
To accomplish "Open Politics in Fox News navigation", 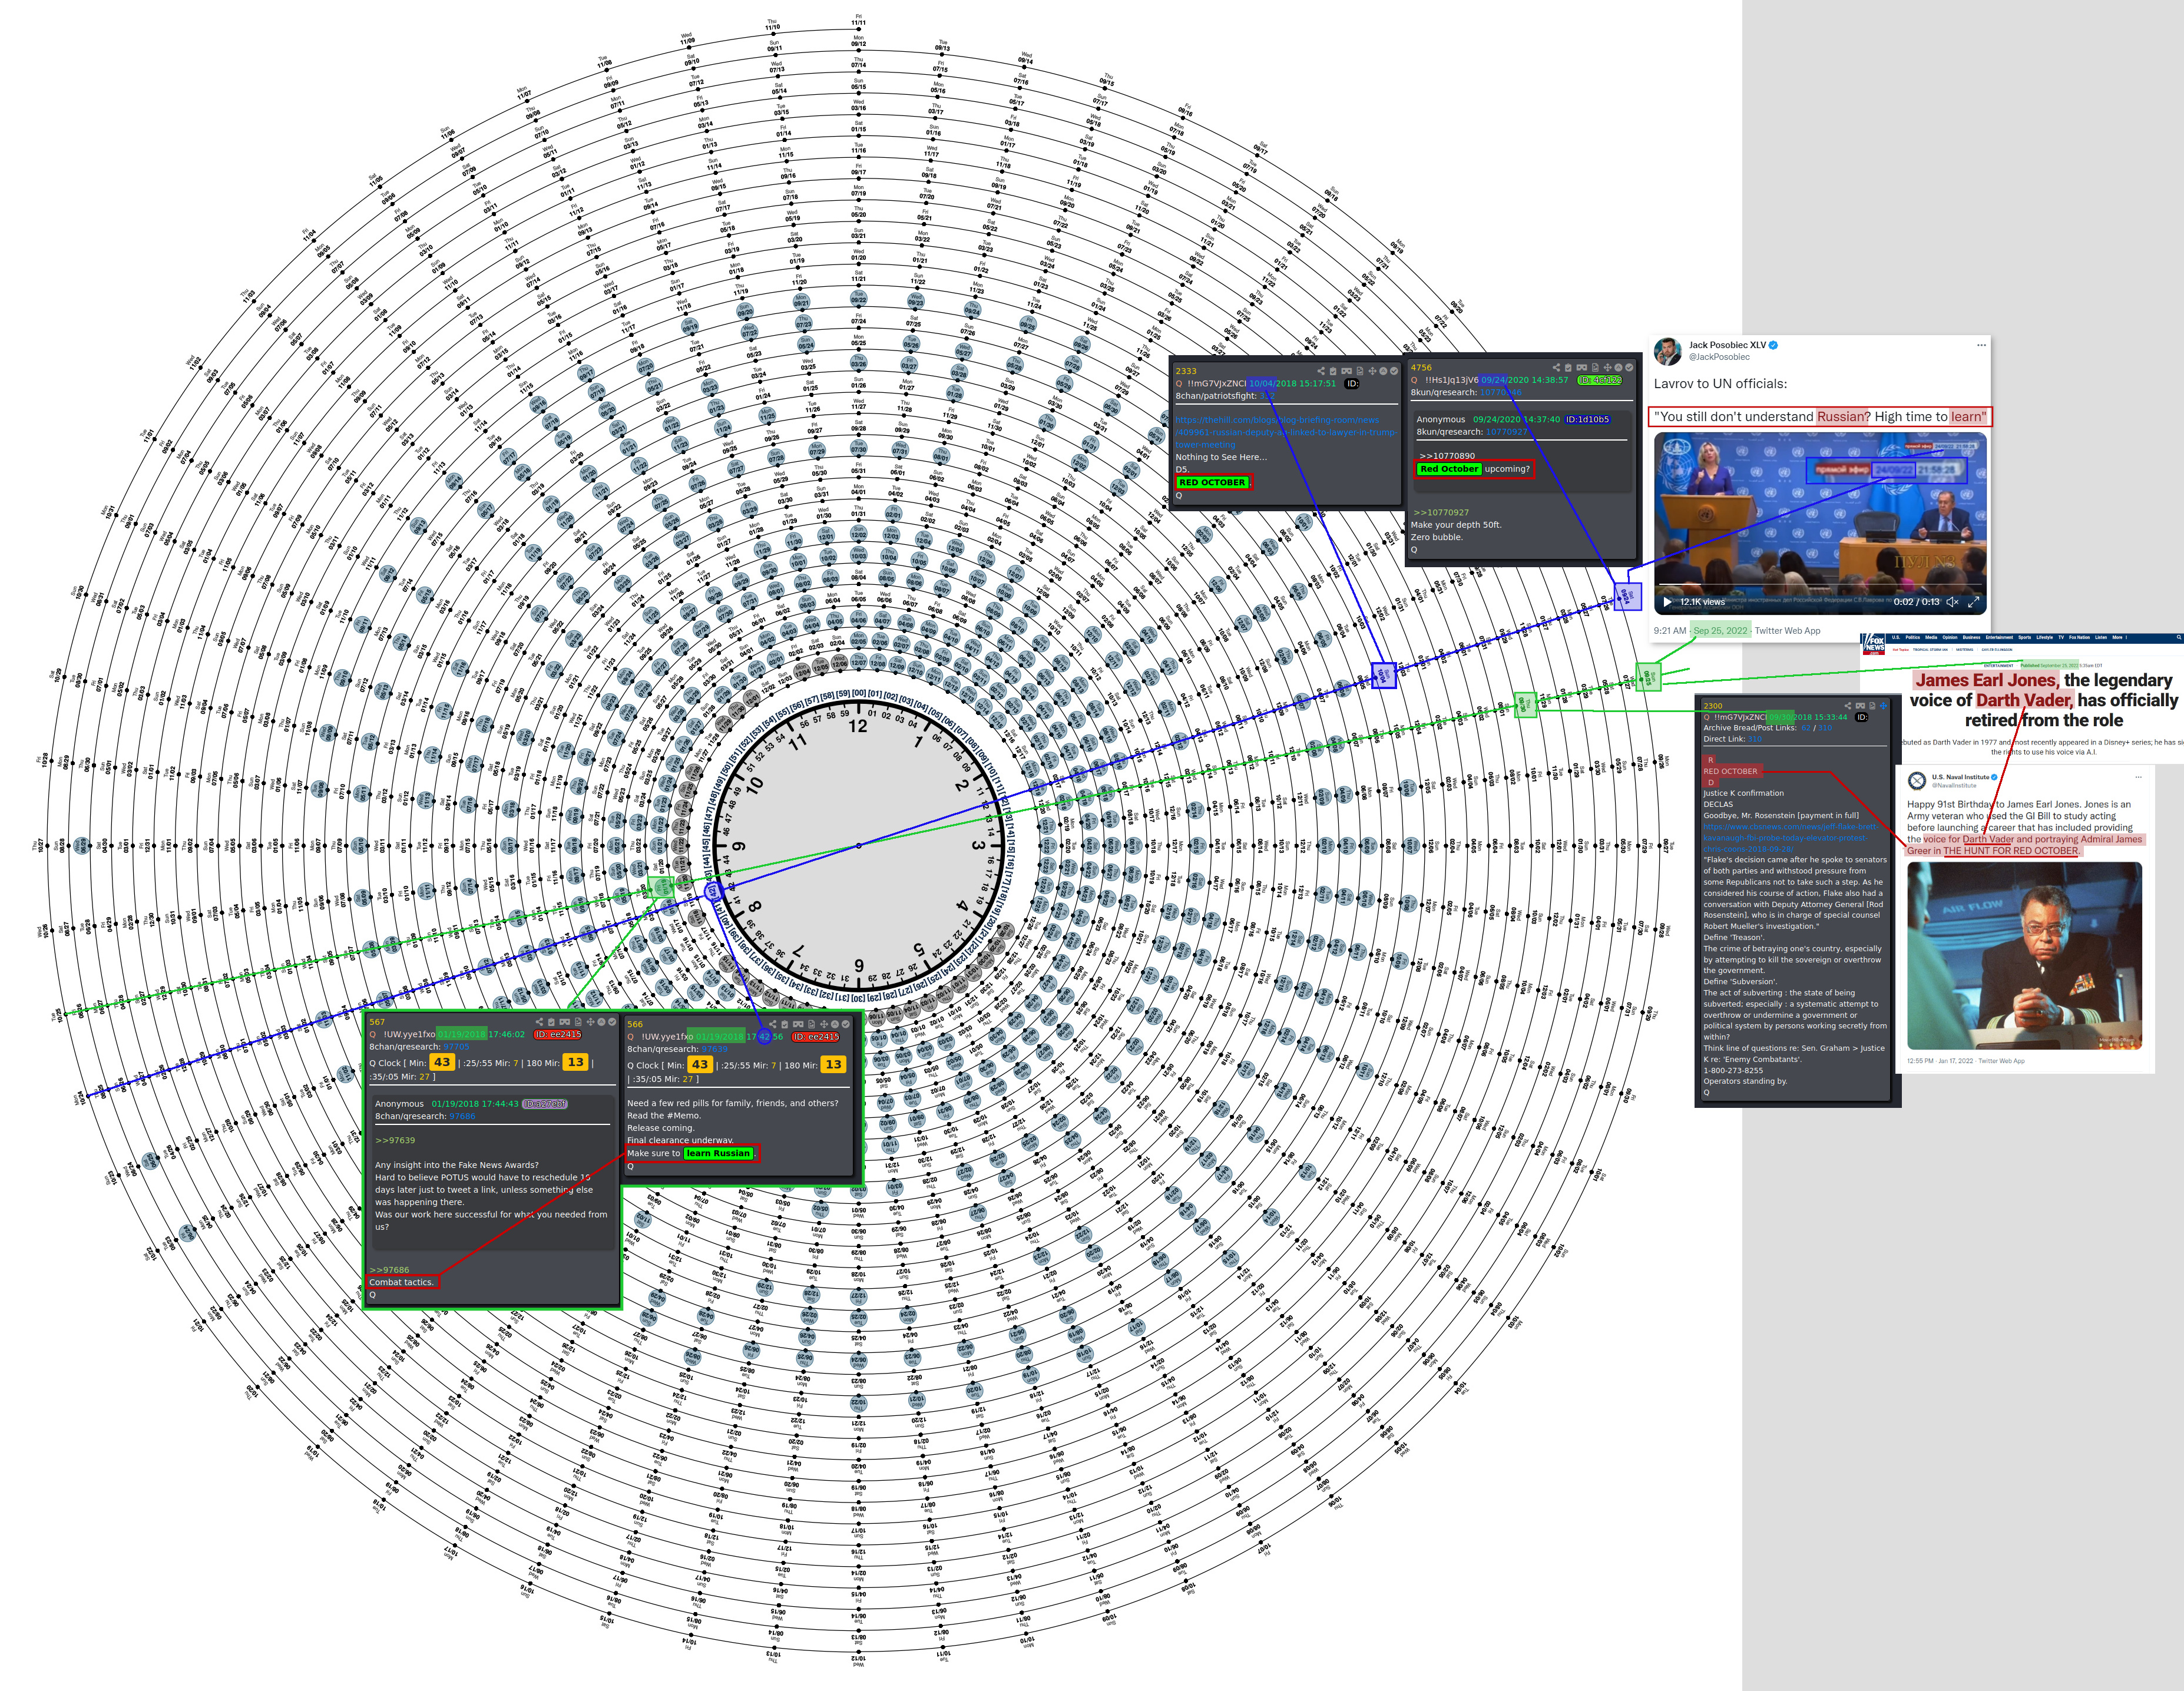I will point(1913,638).
